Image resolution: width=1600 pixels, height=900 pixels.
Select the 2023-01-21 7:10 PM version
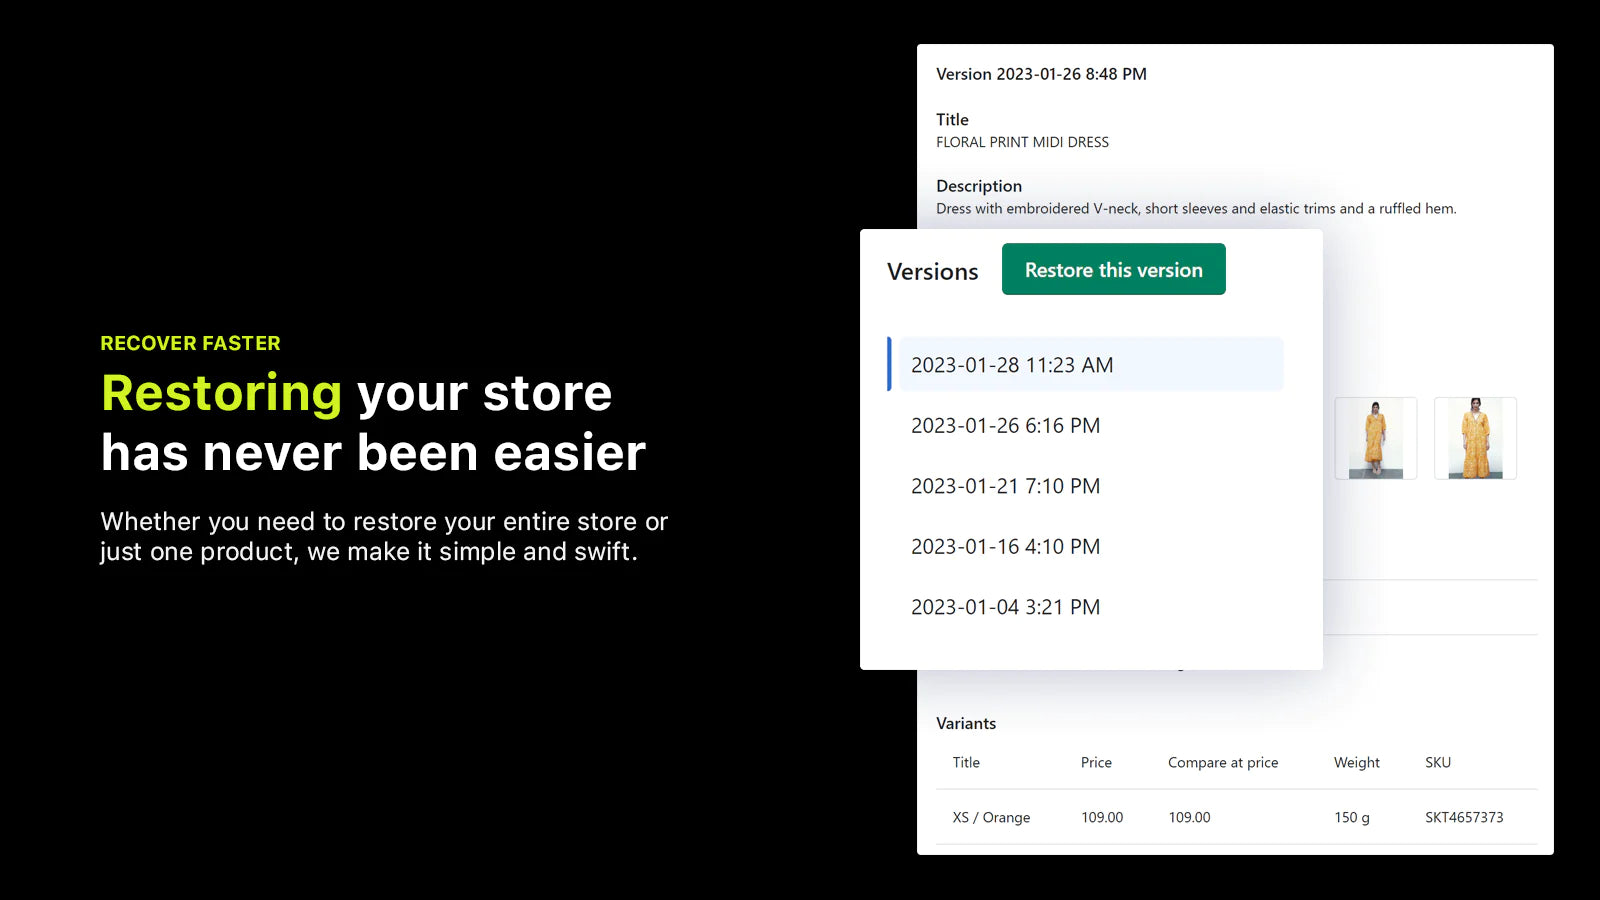[1005, 486]
